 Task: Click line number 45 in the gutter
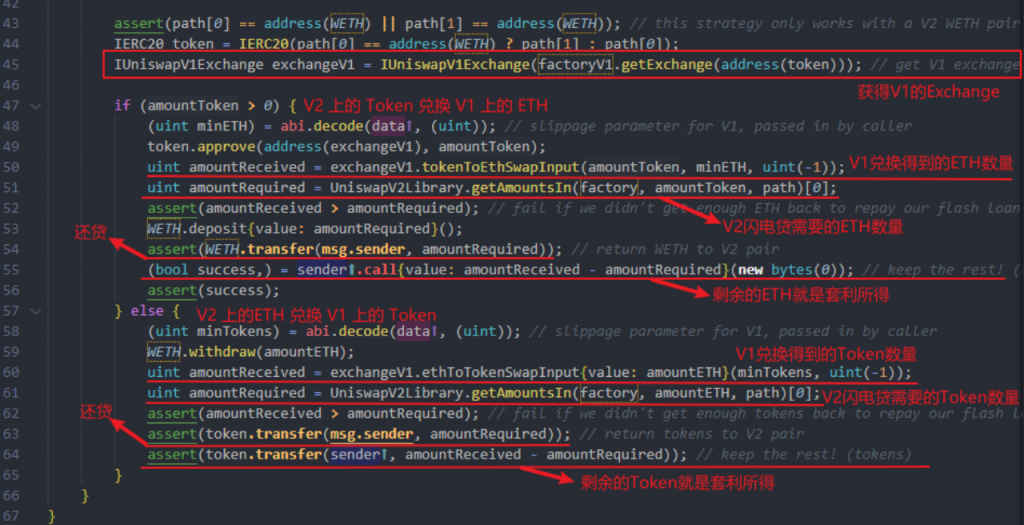pyautogui.click(x=11, y=65)
